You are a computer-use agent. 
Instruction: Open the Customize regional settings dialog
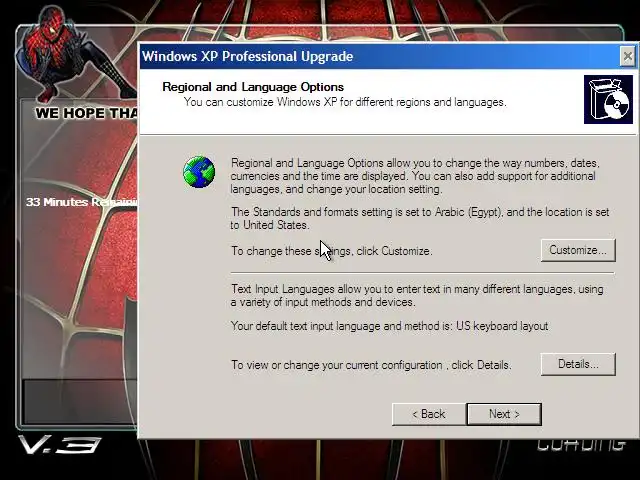[578, 250]
